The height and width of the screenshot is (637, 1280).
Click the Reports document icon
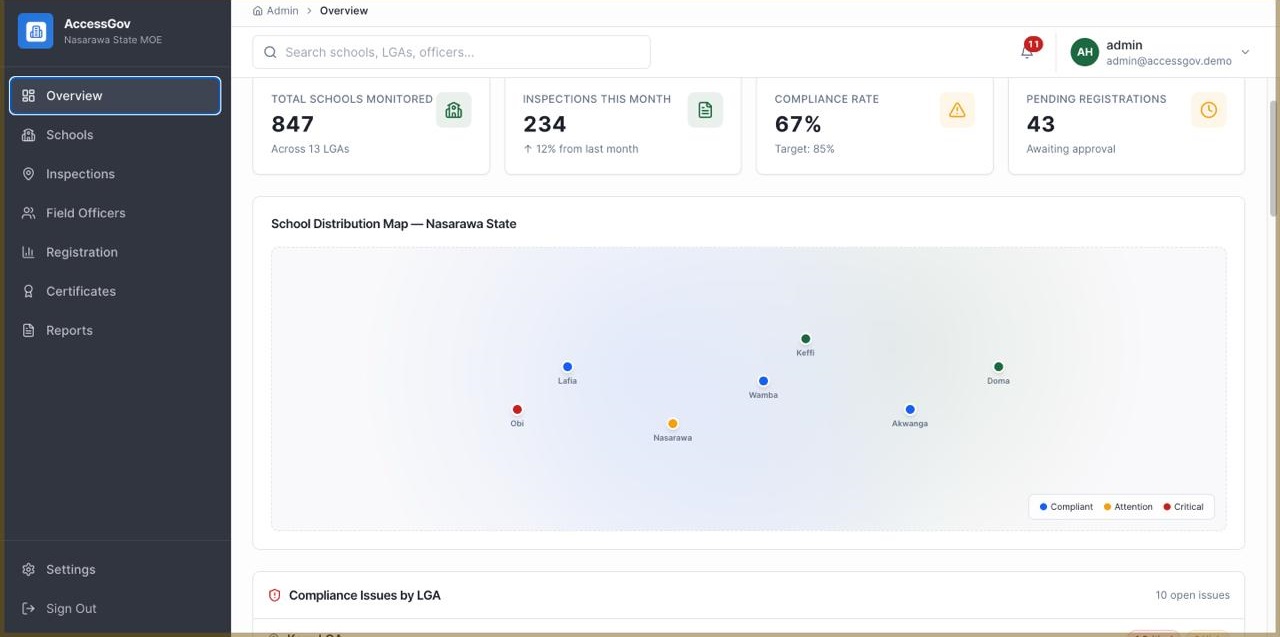click(x=29, y=330)
